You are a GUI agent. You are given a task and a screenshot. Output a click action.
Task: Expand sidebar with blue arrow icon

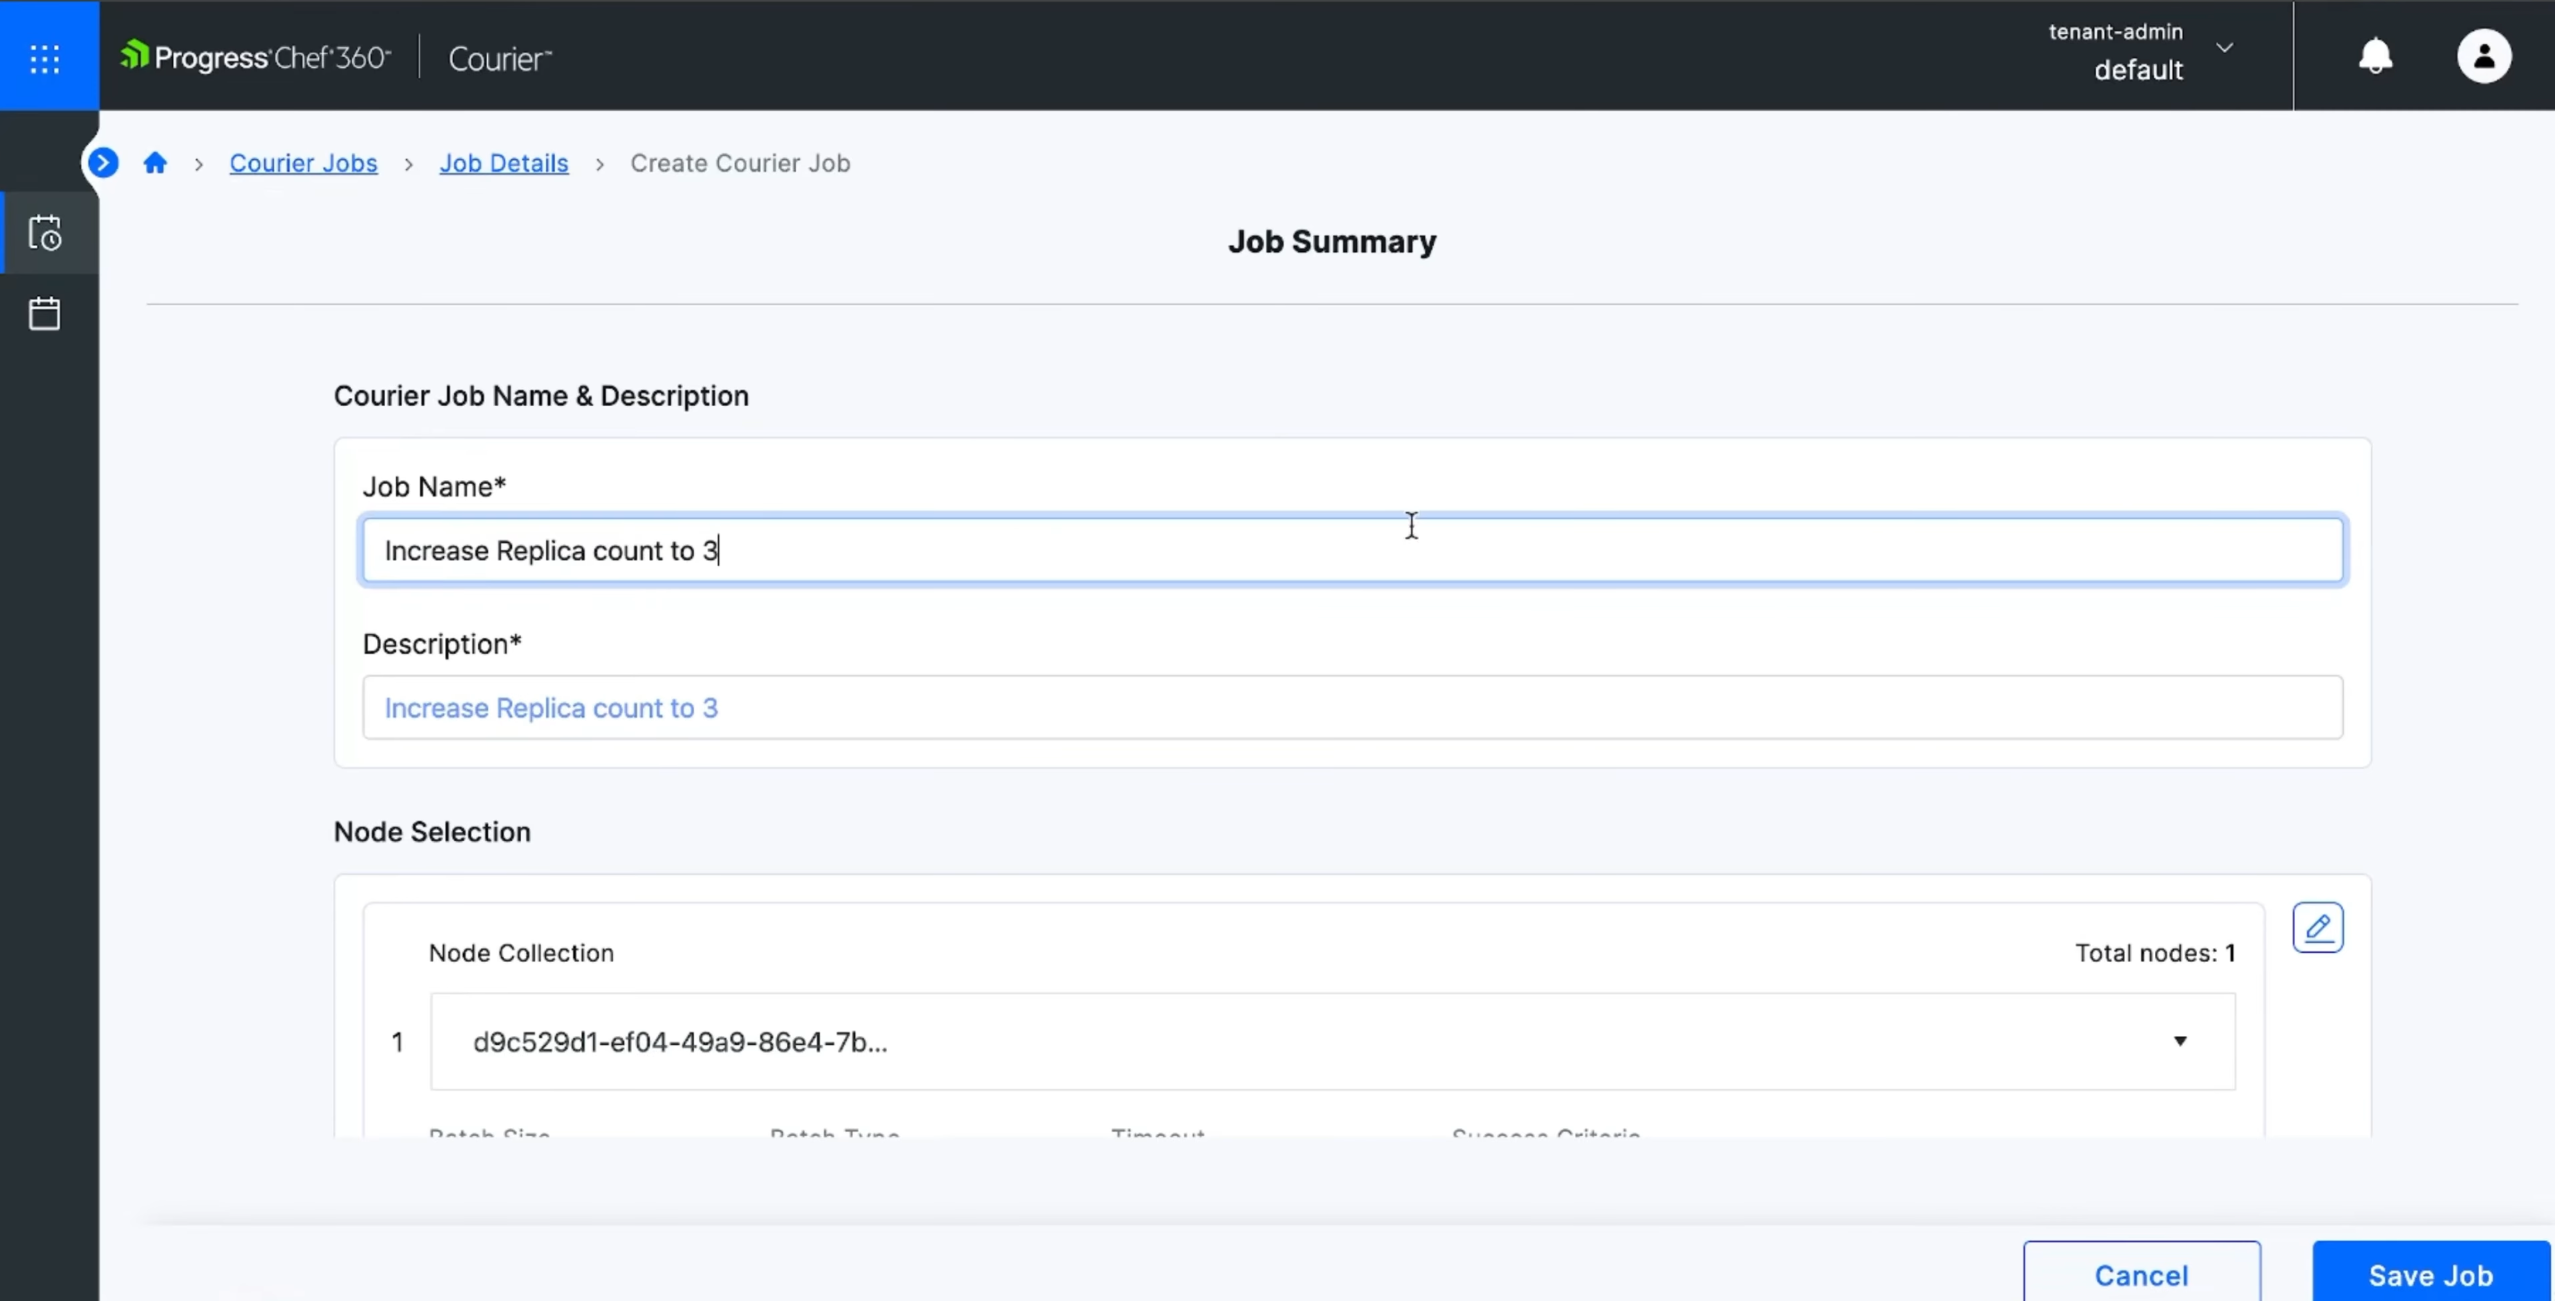(103, 163)
